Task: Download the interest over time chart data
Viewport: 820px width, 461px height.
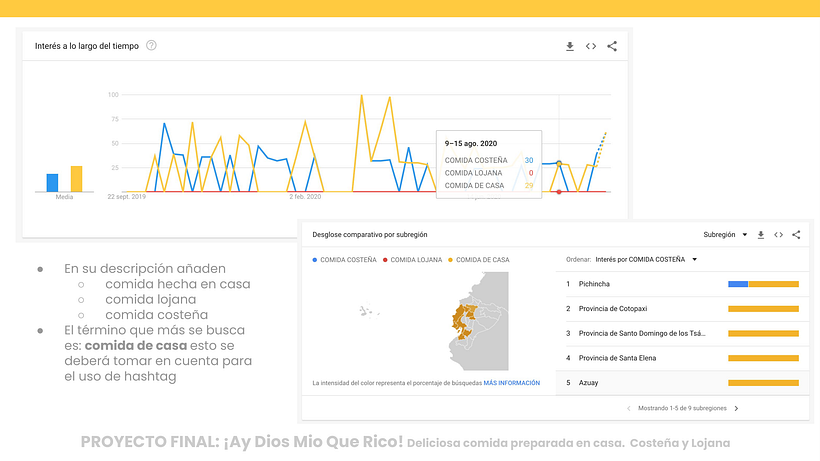Action: point(569,46)
